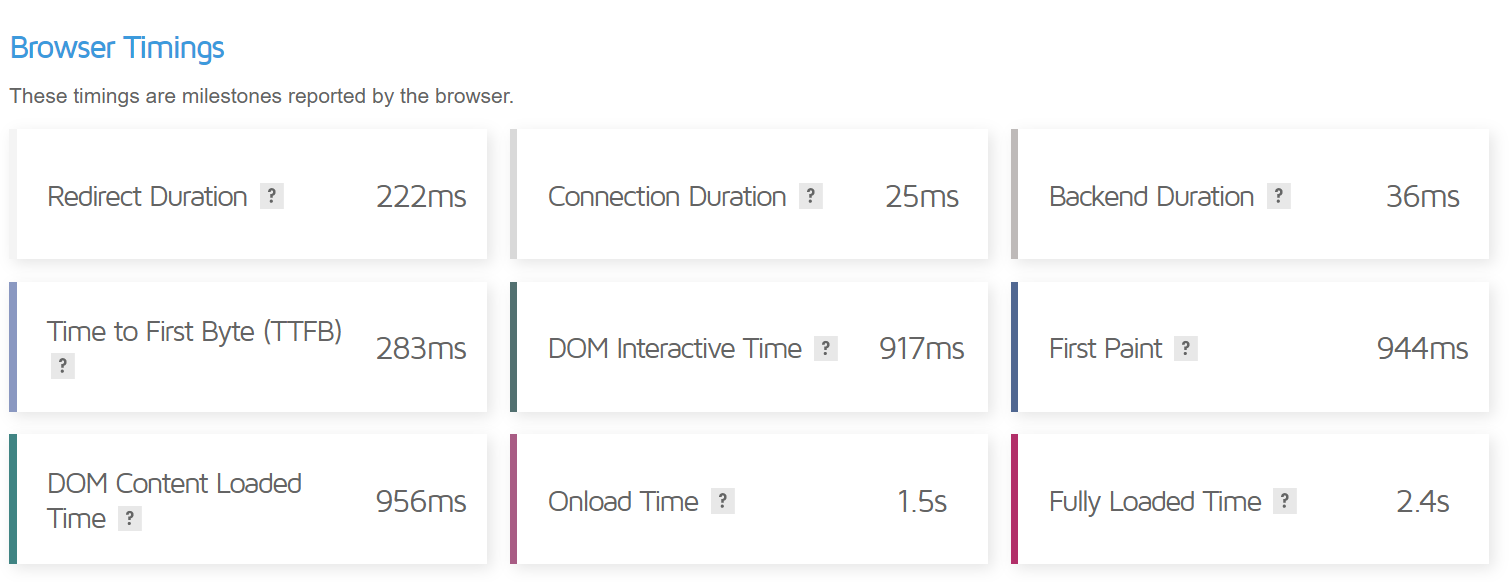Viewport: 1512px width, 582px height.
Task: Show the Onload Time help tooltip
Action: (x=723, y=502)
